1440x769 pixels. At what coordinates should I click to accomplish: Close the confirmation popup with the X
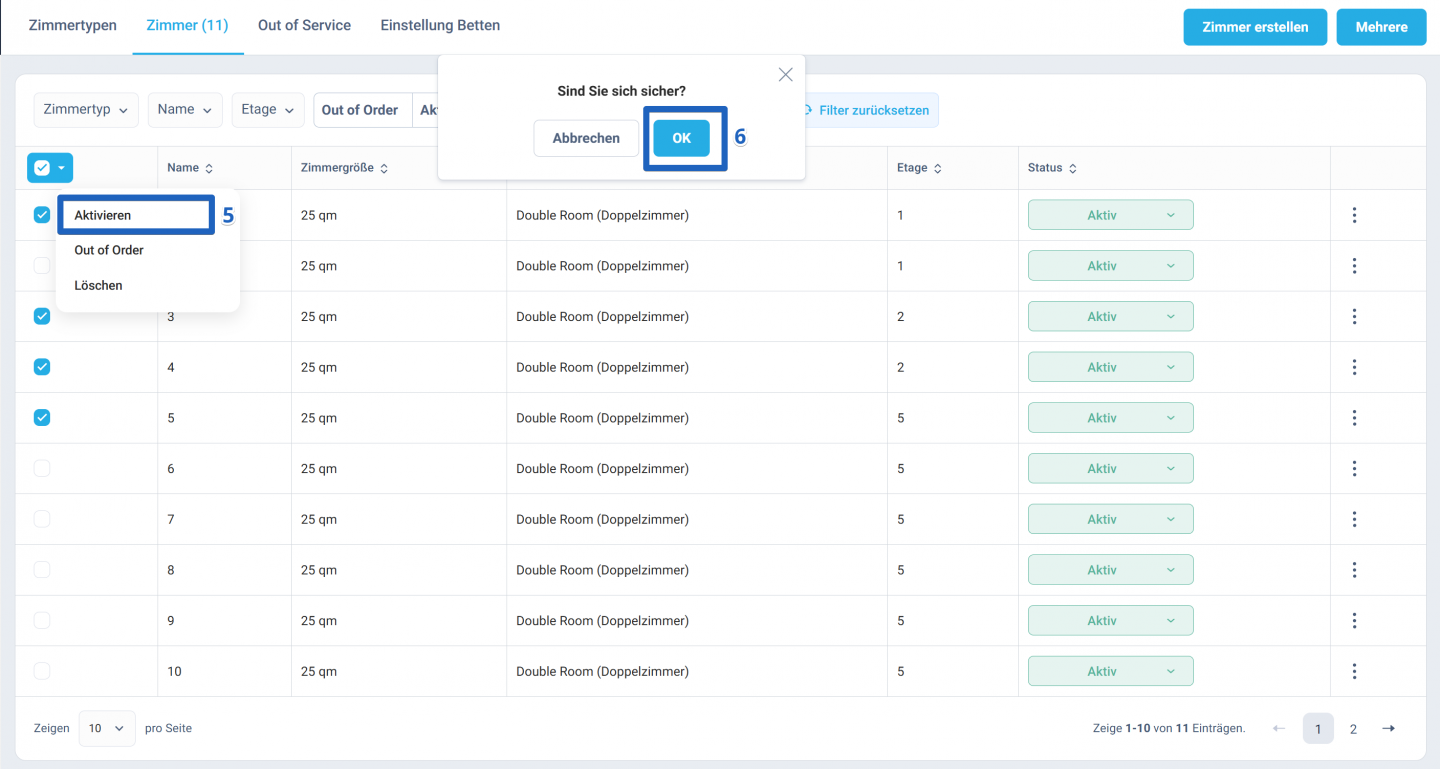point(785,75)
